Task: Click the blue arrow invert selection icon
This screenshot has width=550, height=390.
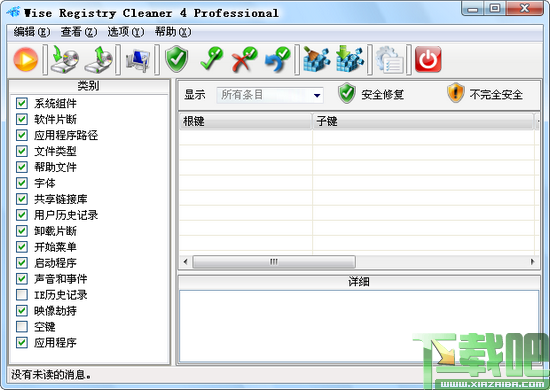Action: [x=277, y=59]
